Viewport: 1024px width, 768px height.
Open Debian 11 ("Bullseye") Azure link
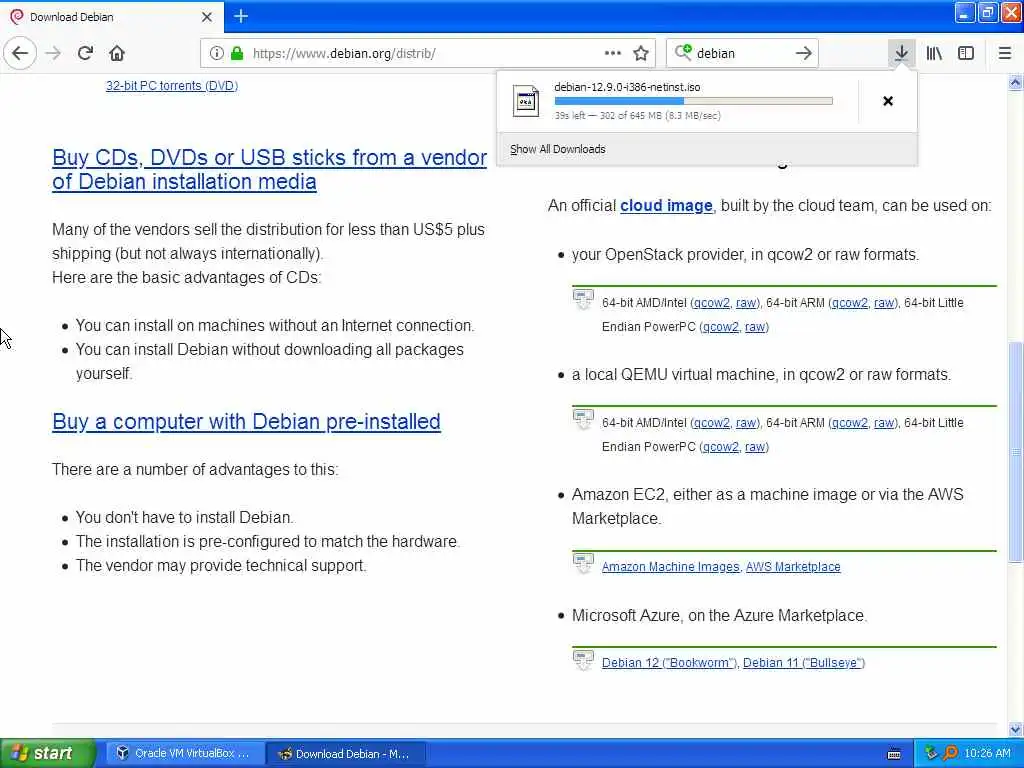coord(804,663)
